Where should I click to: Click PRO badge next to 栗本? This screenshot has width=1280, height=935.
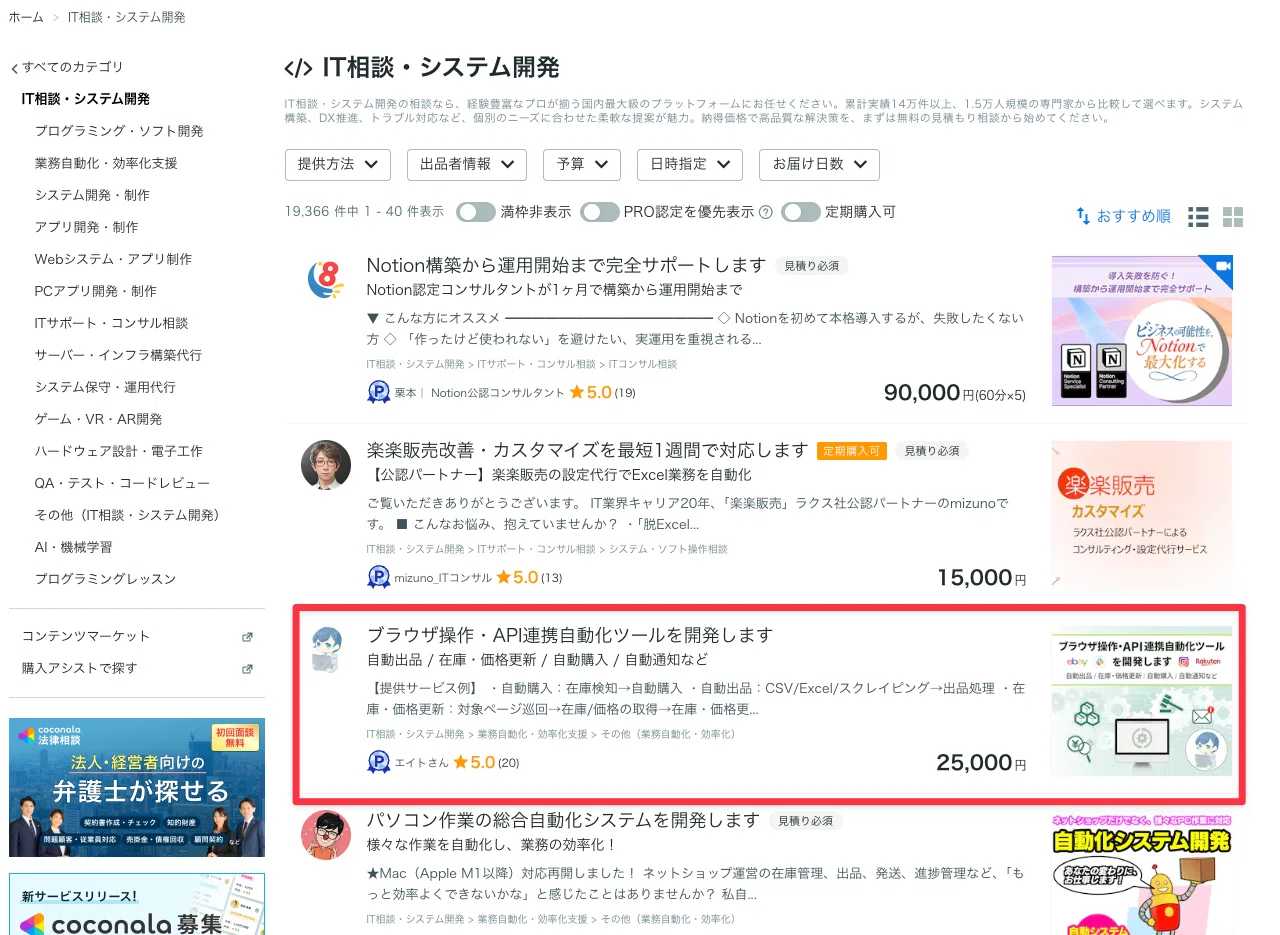378,392
